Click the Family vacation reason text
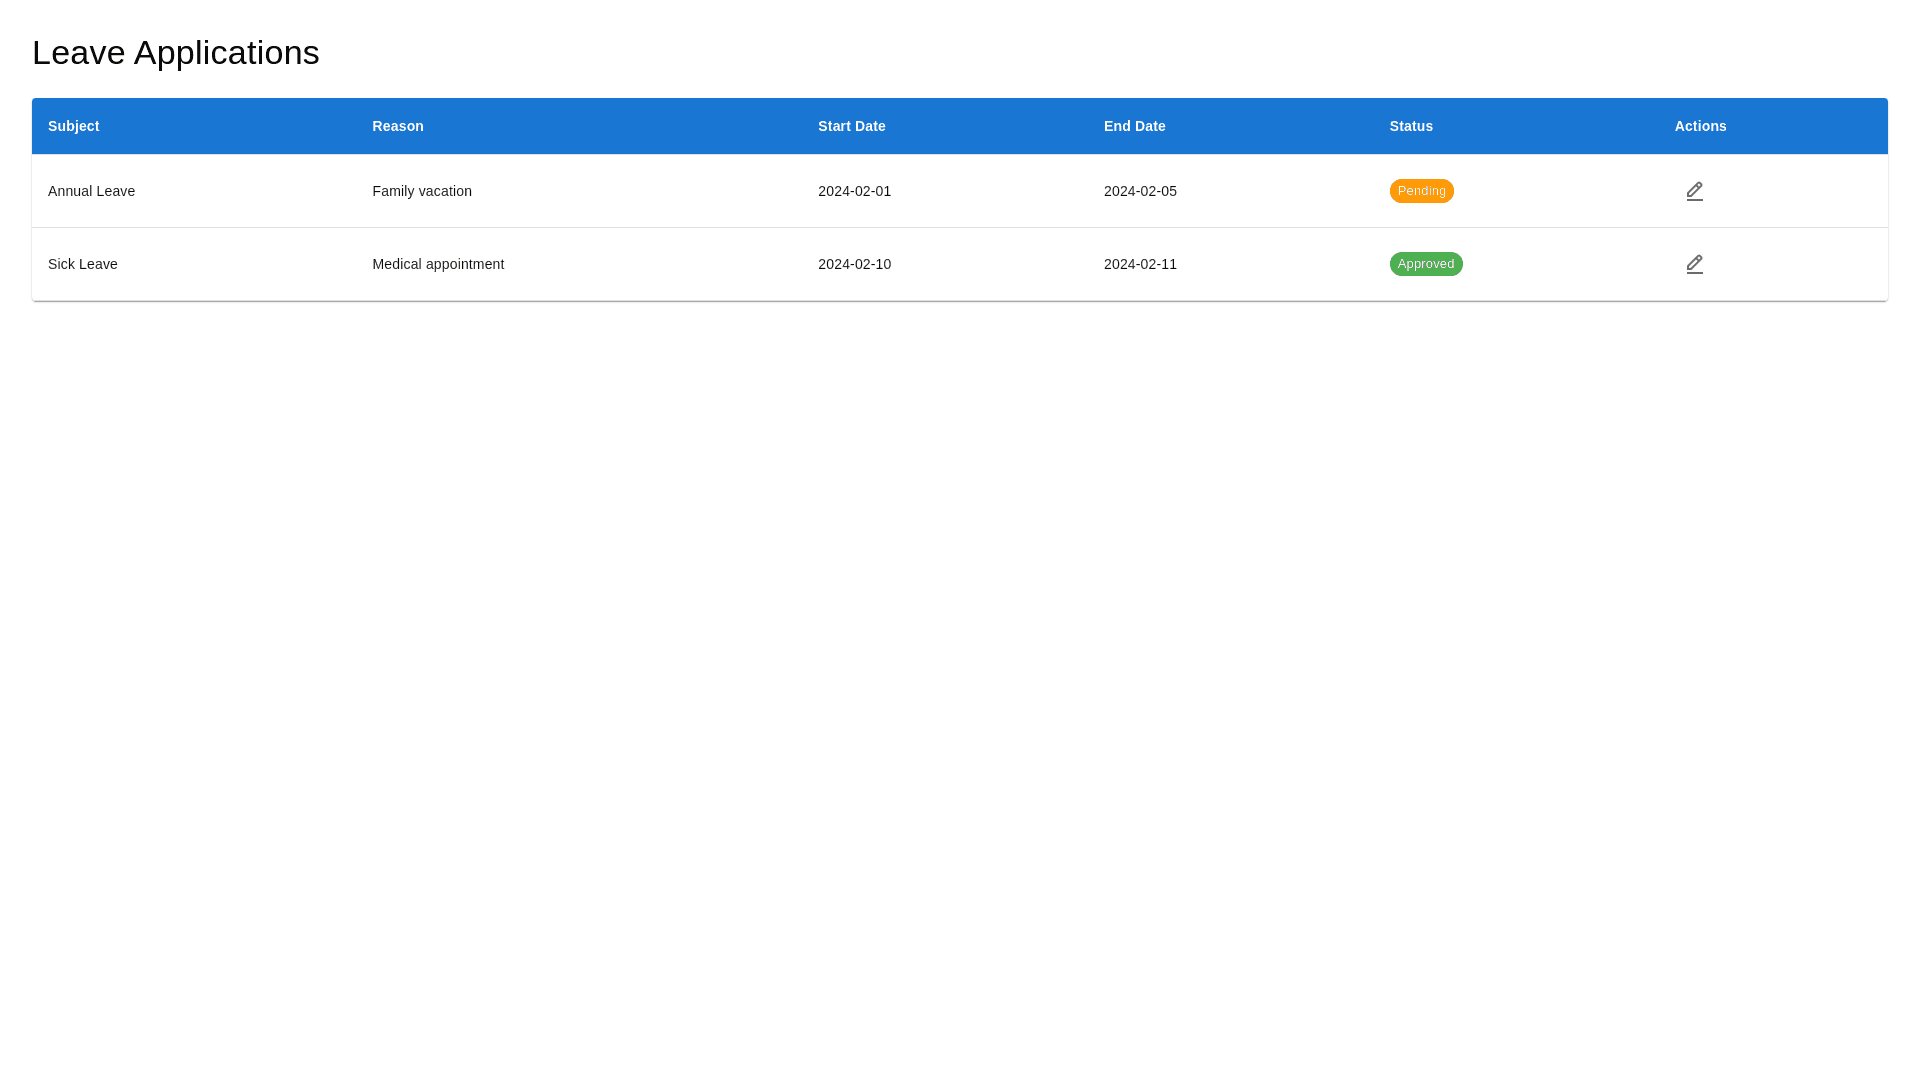This screenshot has width=1920, height=1080. (422, 191)
